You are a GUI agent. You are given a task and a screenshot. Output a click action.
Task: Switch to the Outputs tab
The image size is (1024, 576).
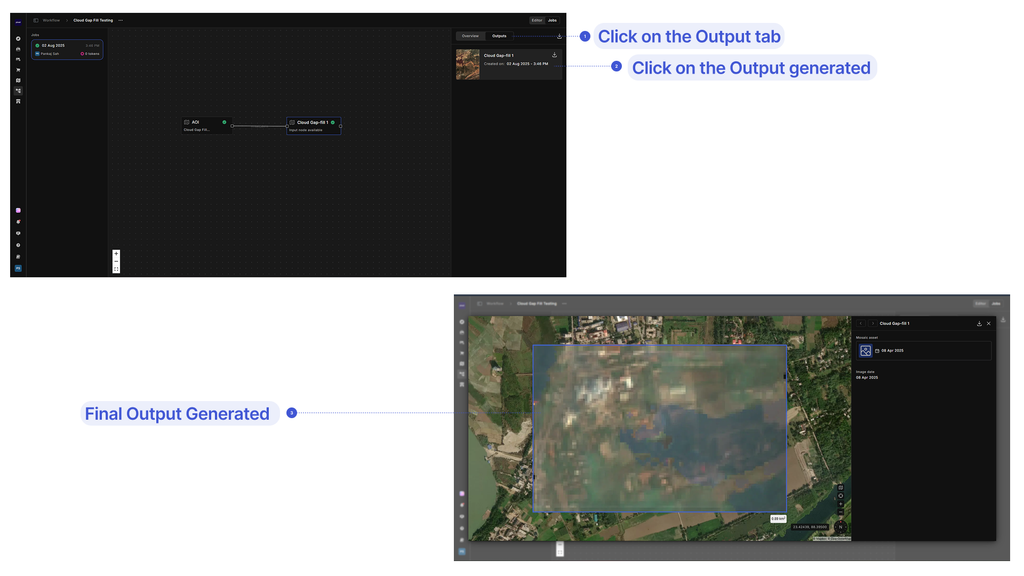pos(499,36)
